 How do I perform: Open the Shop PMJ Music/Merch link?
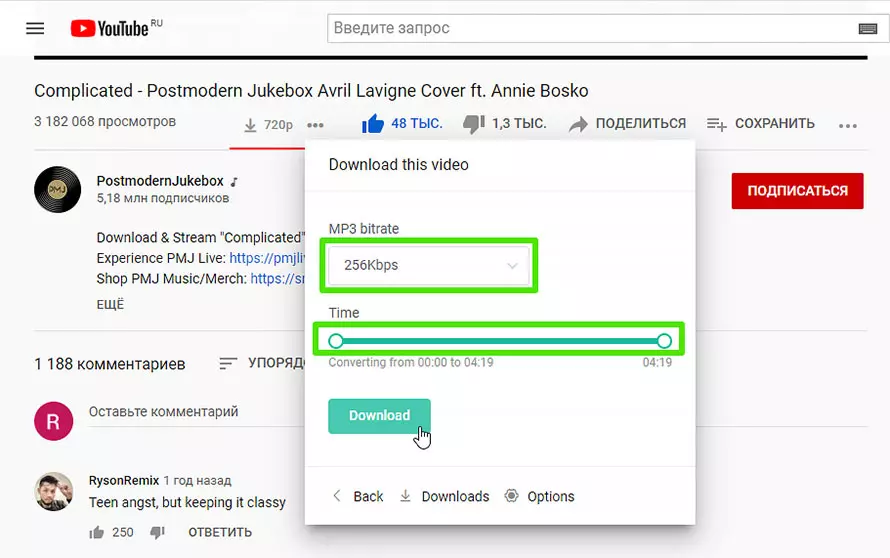tap(278, 279)
